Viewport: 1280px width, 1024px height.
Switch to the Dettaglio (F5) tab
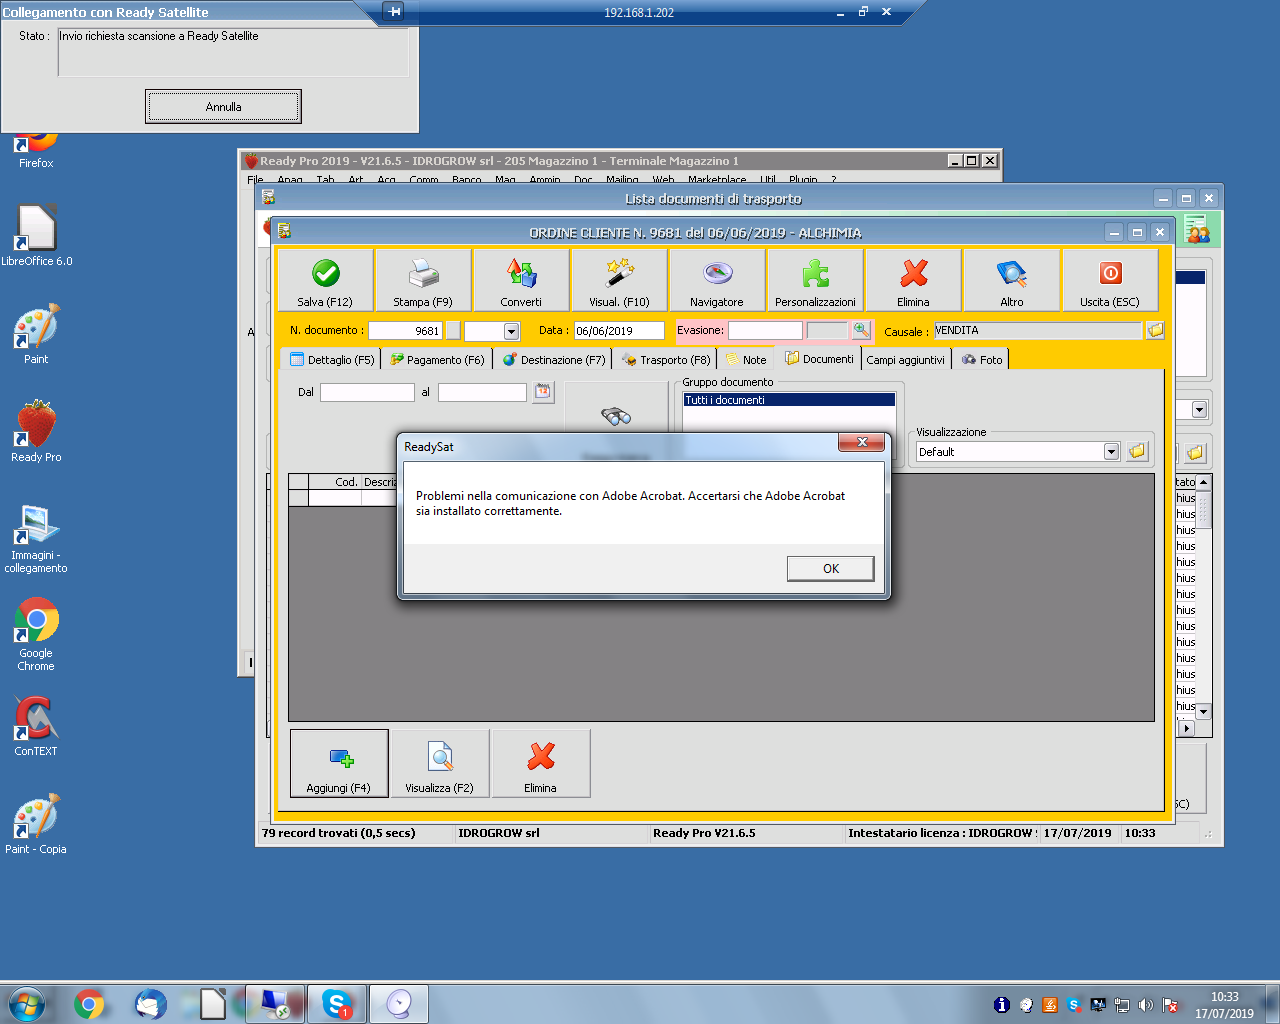(x=332, y=360)
